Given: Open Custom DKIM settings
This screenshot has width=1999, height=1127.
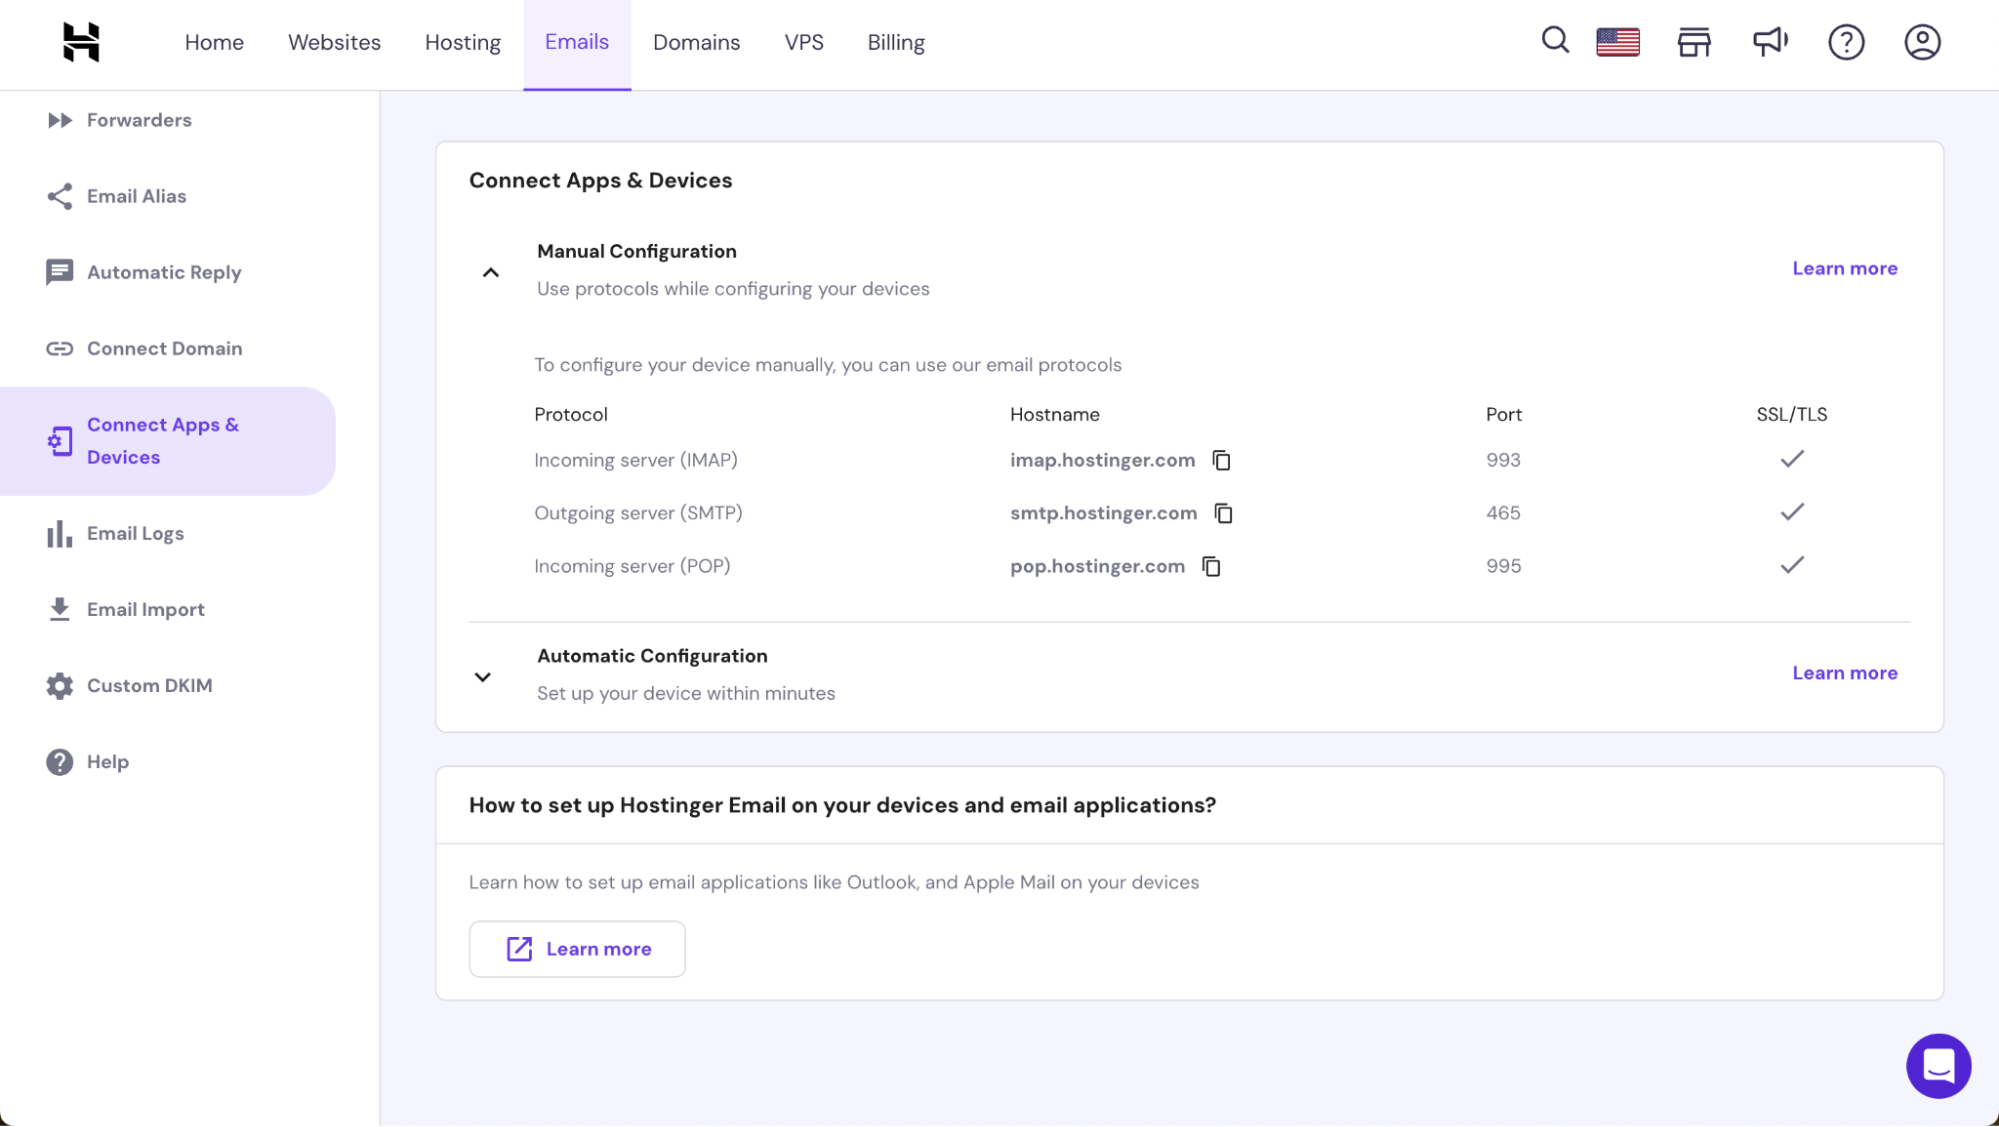Looking at the screenshot, I should 149,685.
